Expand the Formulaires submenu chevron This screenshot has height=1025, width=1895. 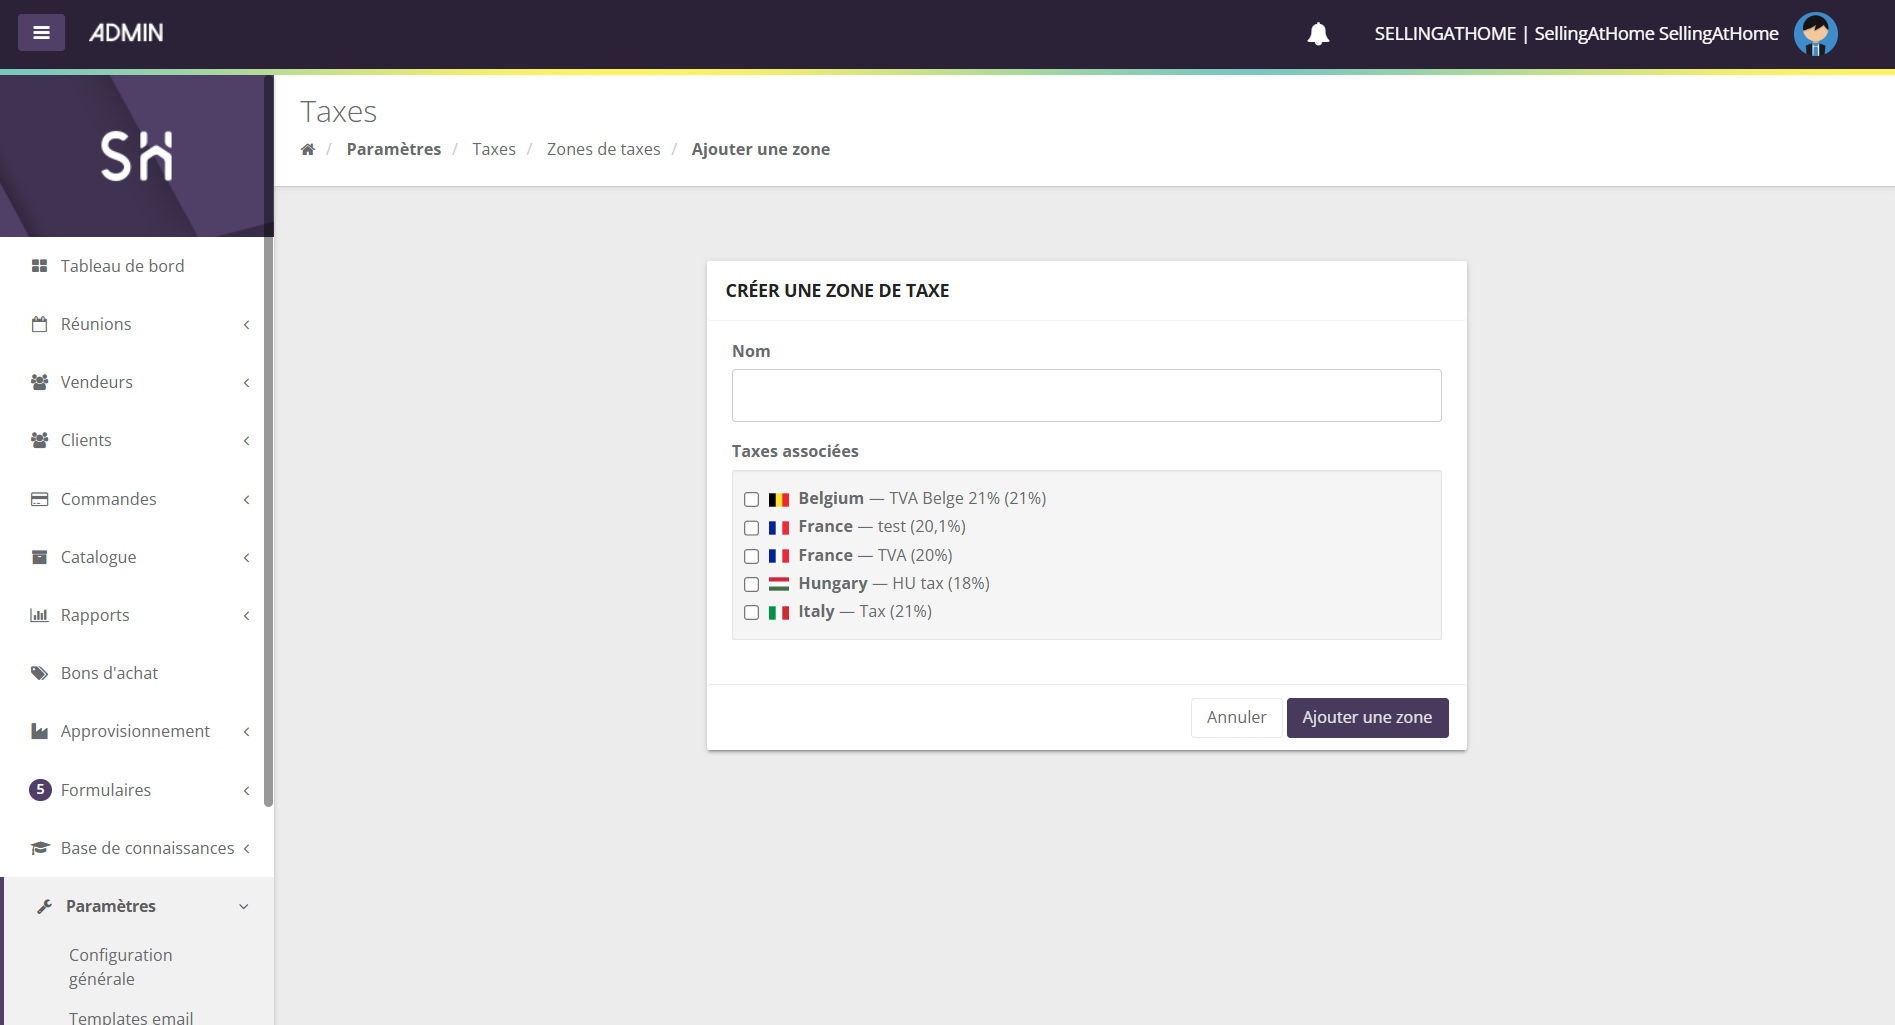pyautogui.click(x=246, y=790)
